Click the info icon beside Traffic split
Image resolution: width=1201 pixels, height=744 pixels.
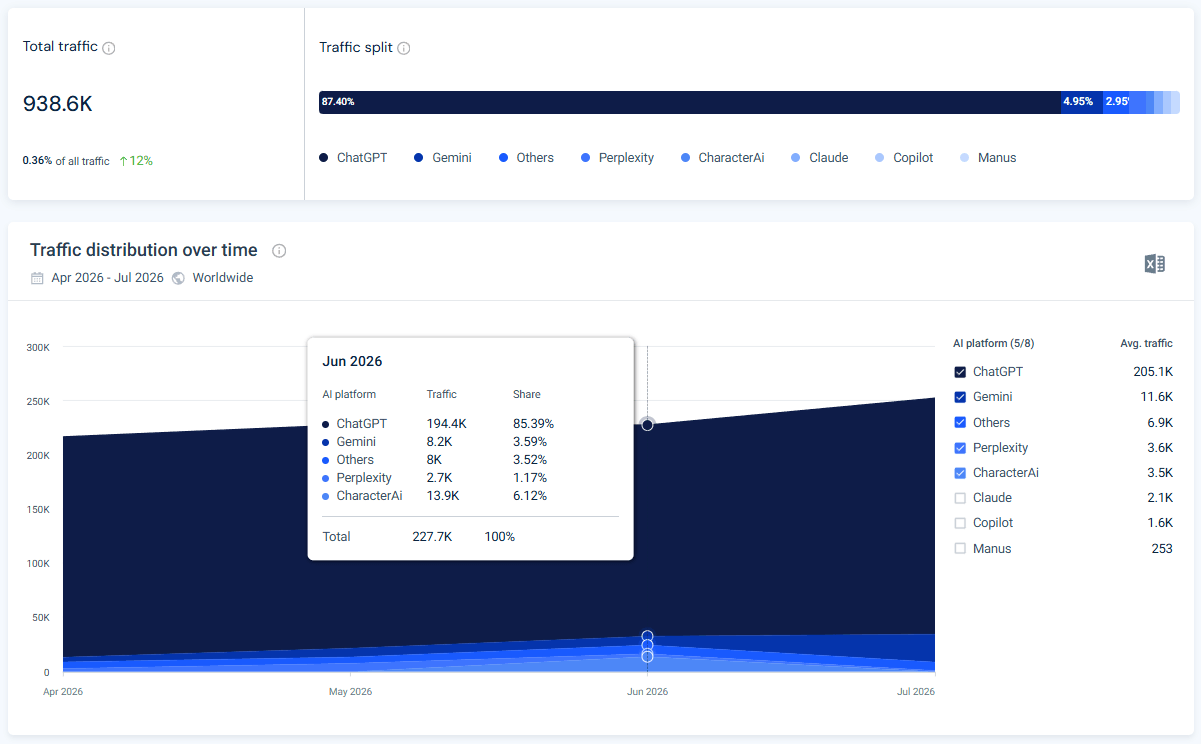[404, 48]
